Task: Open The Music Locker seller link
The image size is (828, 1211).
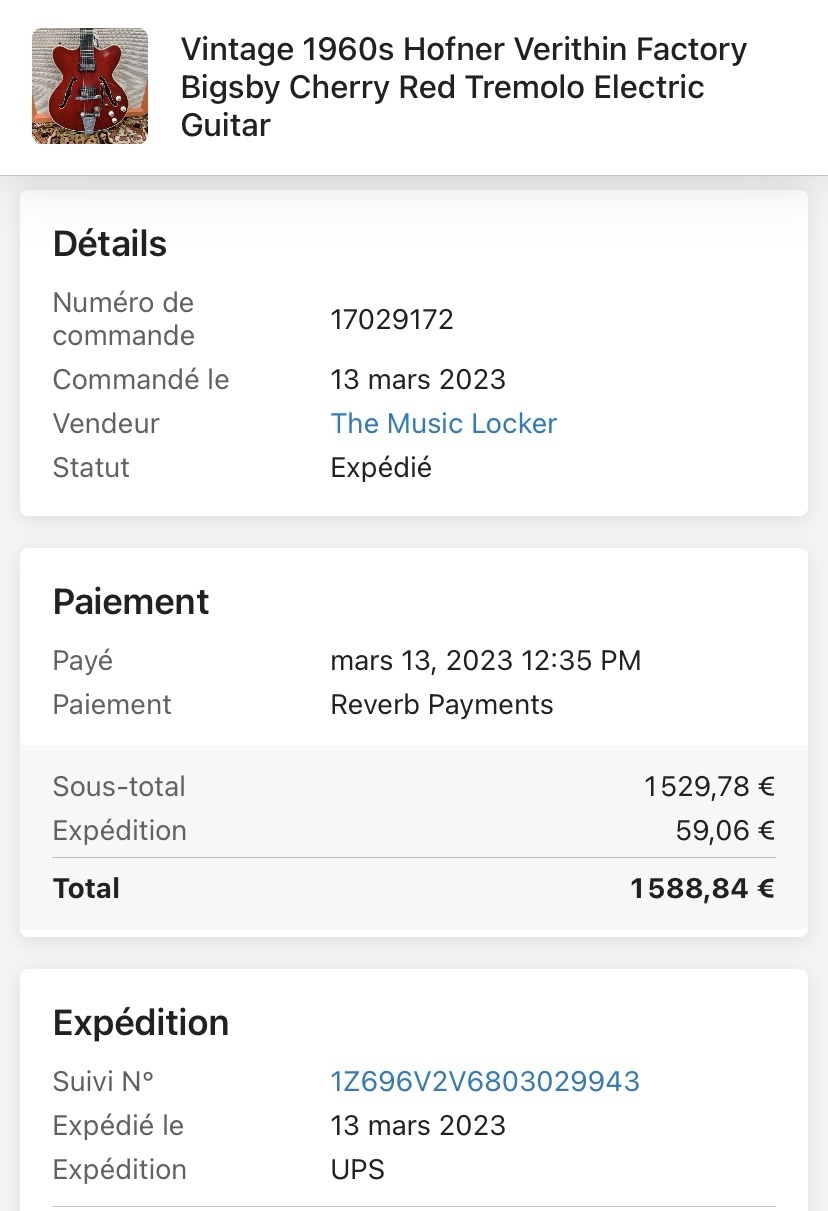Action: (443, 424)
